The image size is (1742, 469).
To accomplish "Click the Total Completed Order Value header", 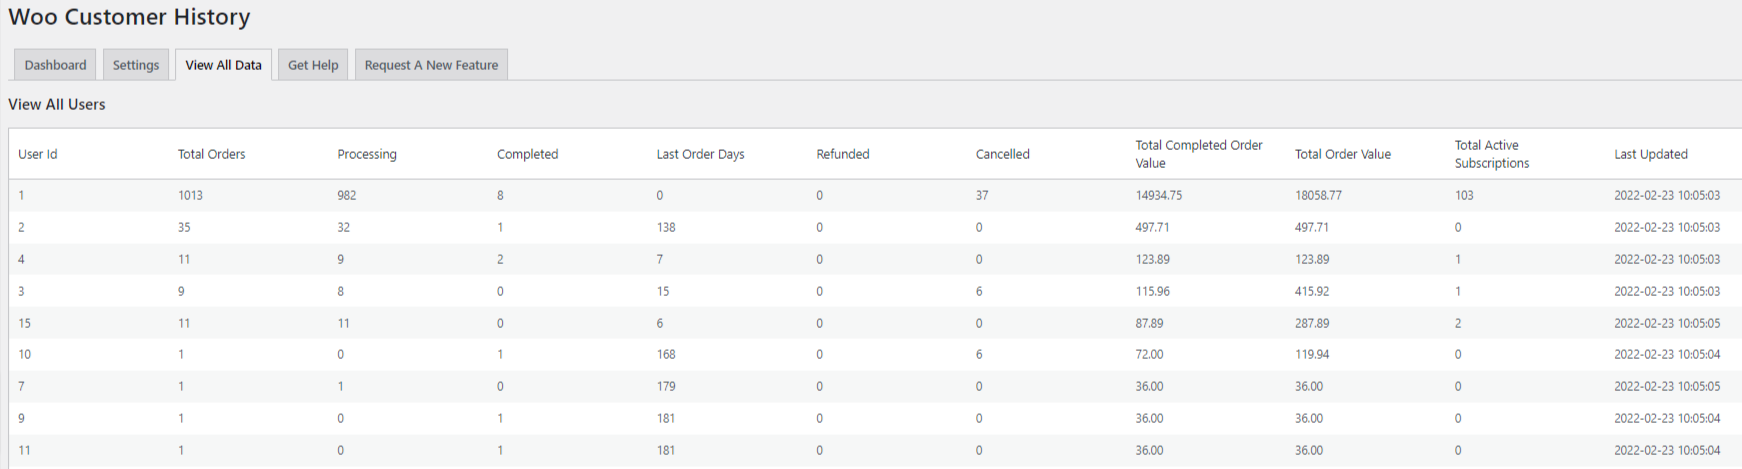I will tap(1199, 154).
